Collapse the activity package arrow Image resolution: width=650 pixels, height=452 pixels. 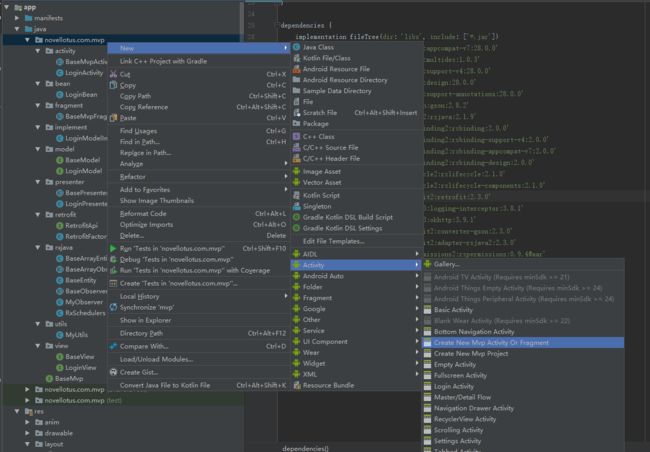pos(38,51)
